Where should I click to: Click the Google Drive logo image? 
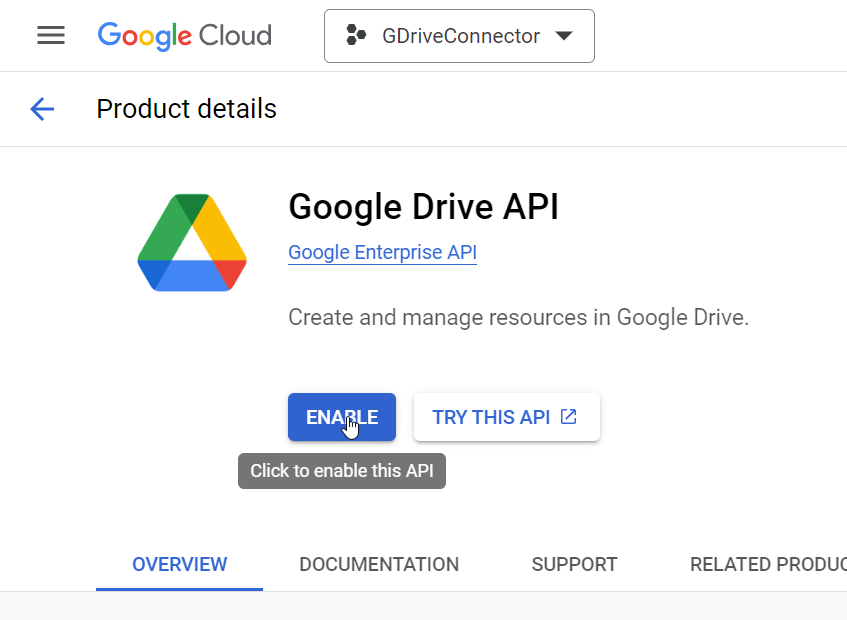[x=192, y=242]
